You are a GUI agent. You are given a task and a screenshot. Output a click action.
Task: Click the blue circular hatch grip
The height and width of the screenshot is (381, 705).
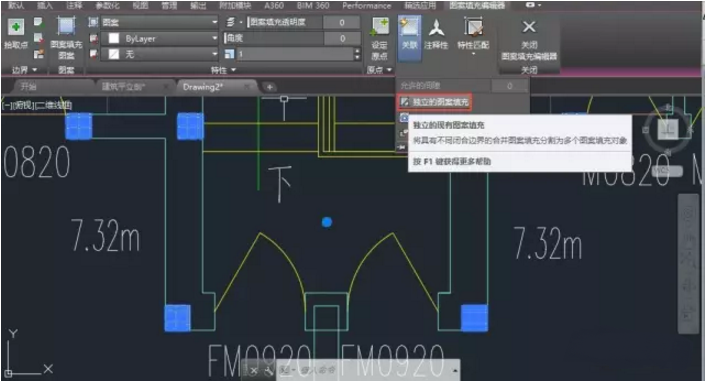click(x=327, y=222)
